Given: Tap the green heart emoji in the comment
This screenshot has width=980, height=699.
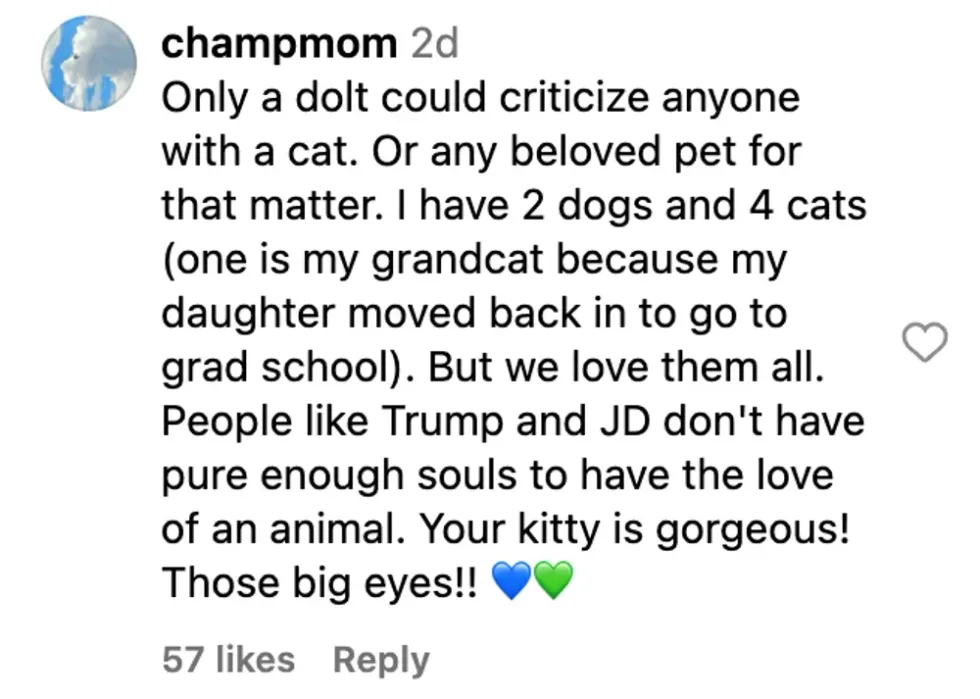Looking at the screenshot, I should (x=551, y=581).
